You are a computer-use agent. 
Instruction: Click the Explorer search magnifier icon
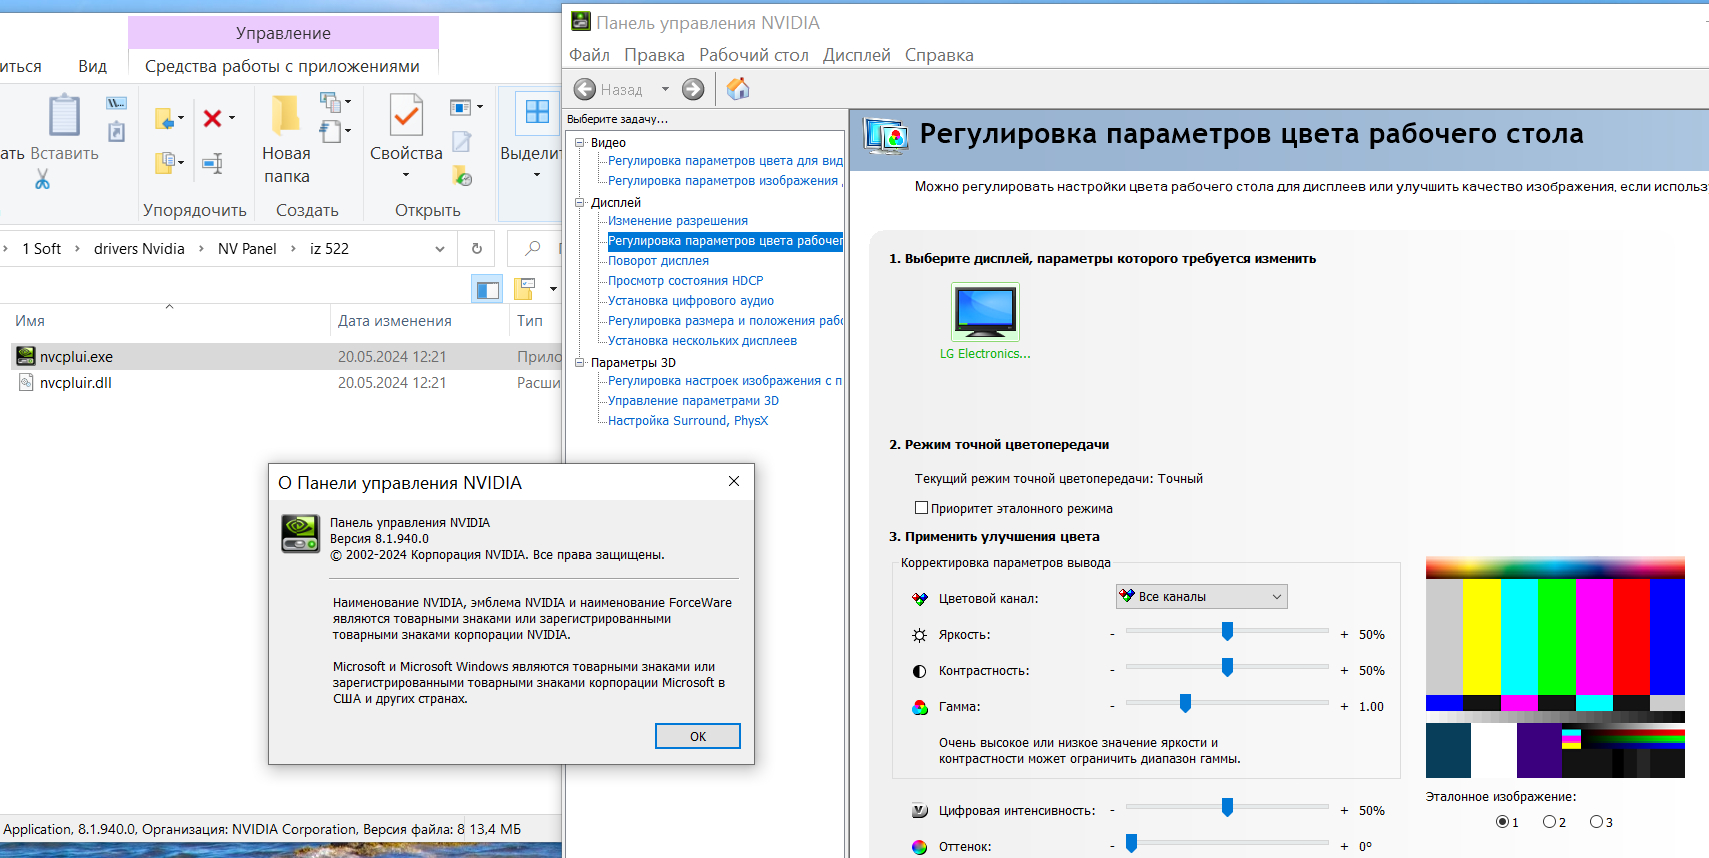pyautogui.click(x=532, y=248)
